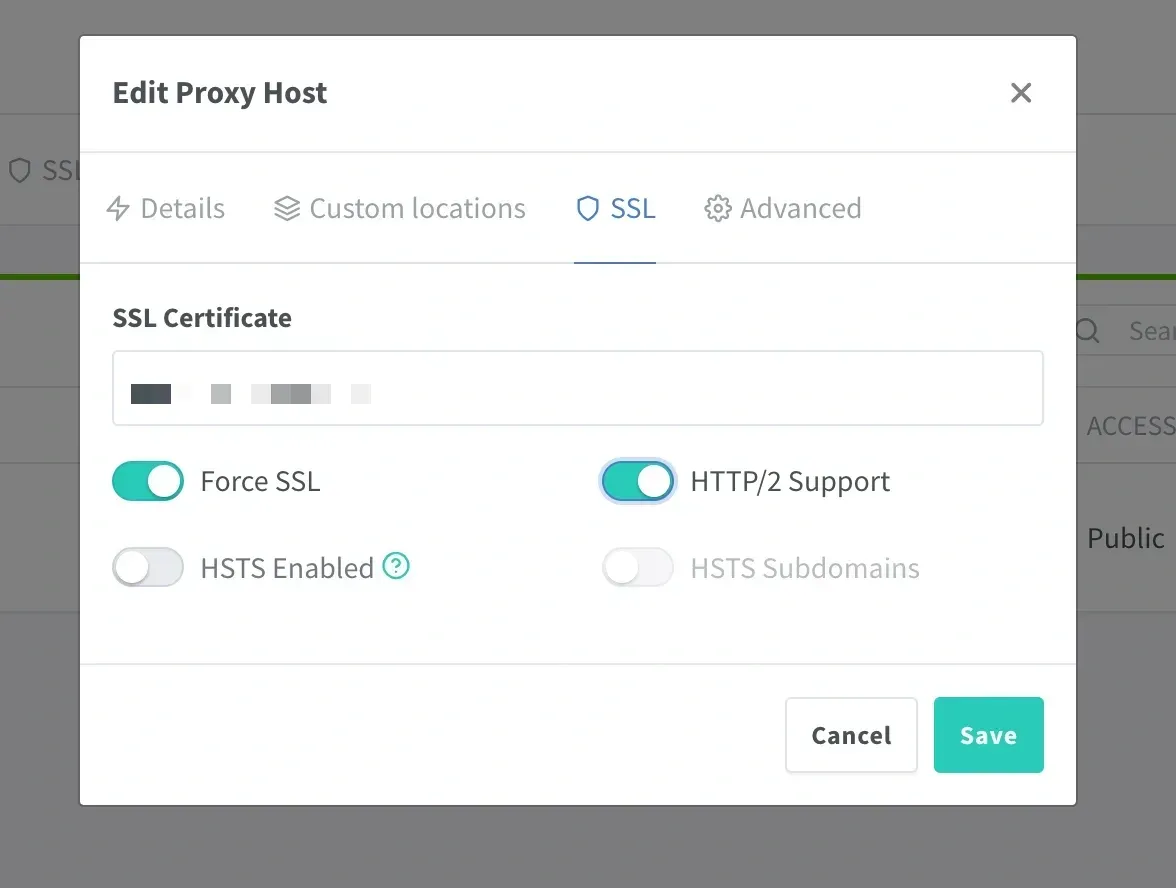Screen dimensions: 1176x888
Task: Click the HSTS Enabled label text
Action: 287,568
